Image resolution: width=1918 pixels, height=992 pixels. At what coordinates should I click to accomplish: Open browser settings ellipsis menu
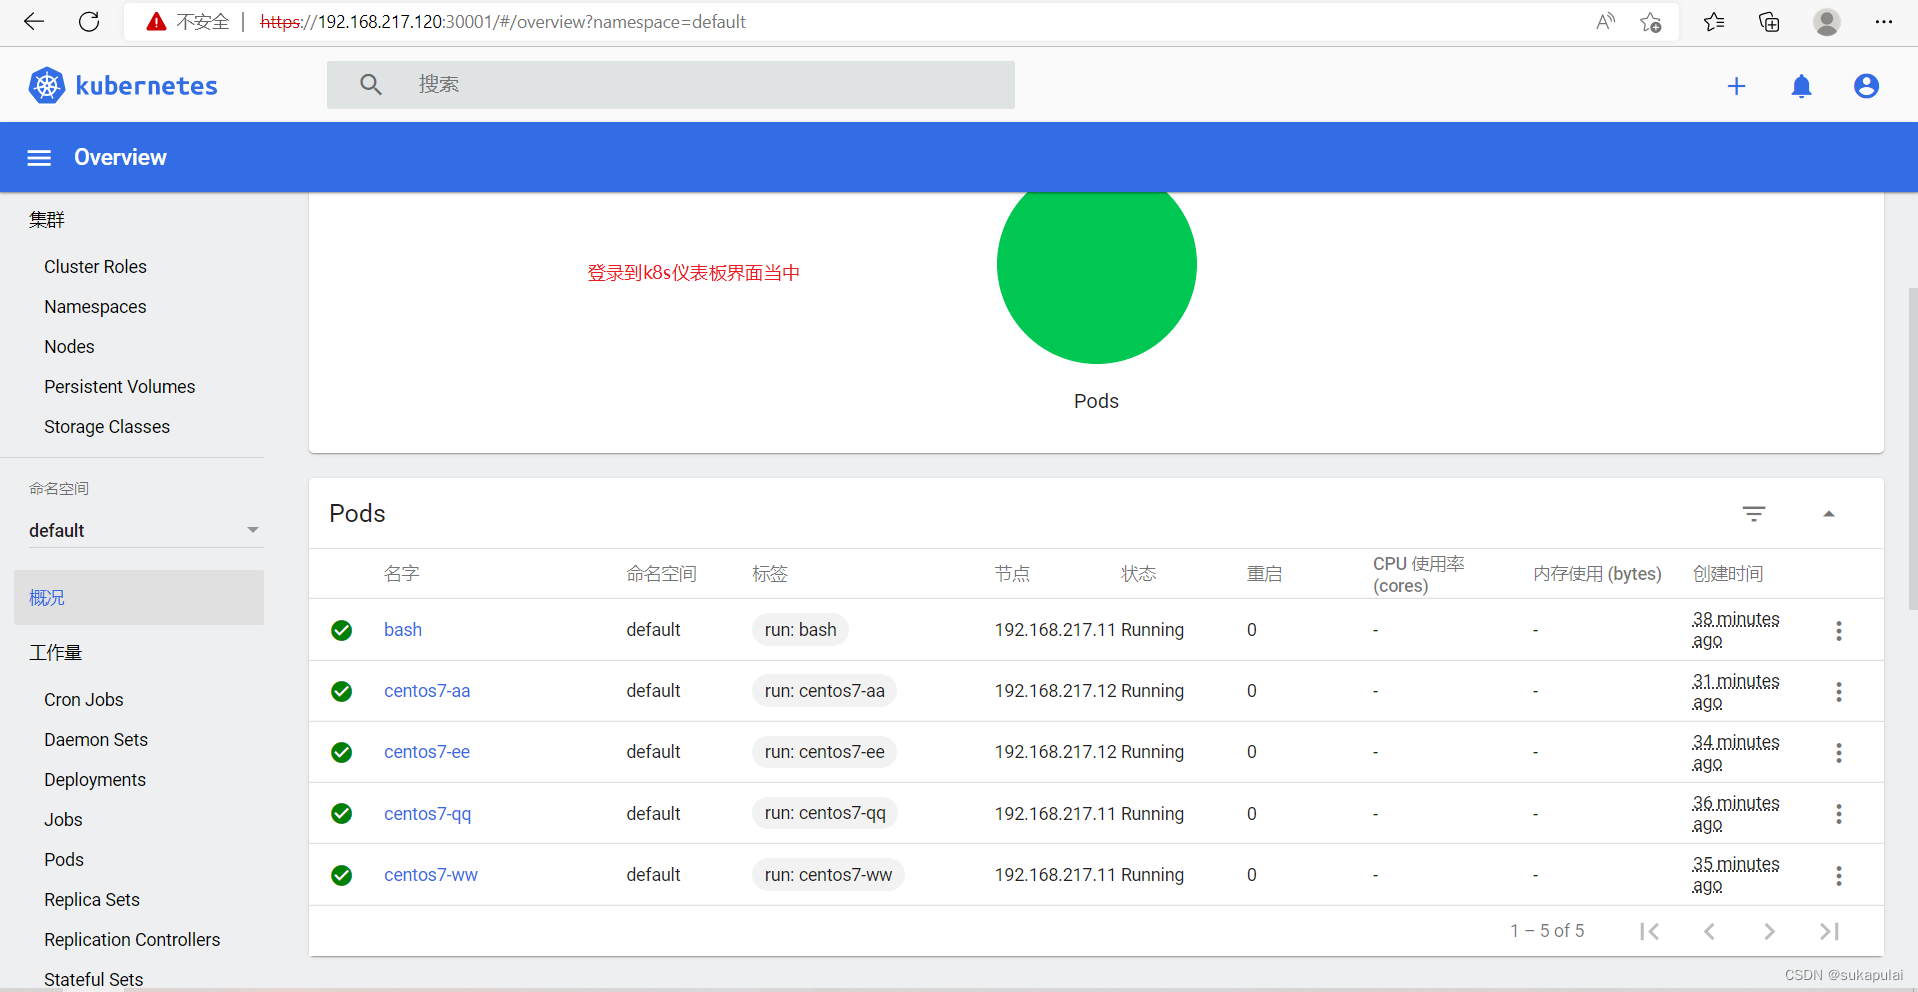click(1884, 22)
